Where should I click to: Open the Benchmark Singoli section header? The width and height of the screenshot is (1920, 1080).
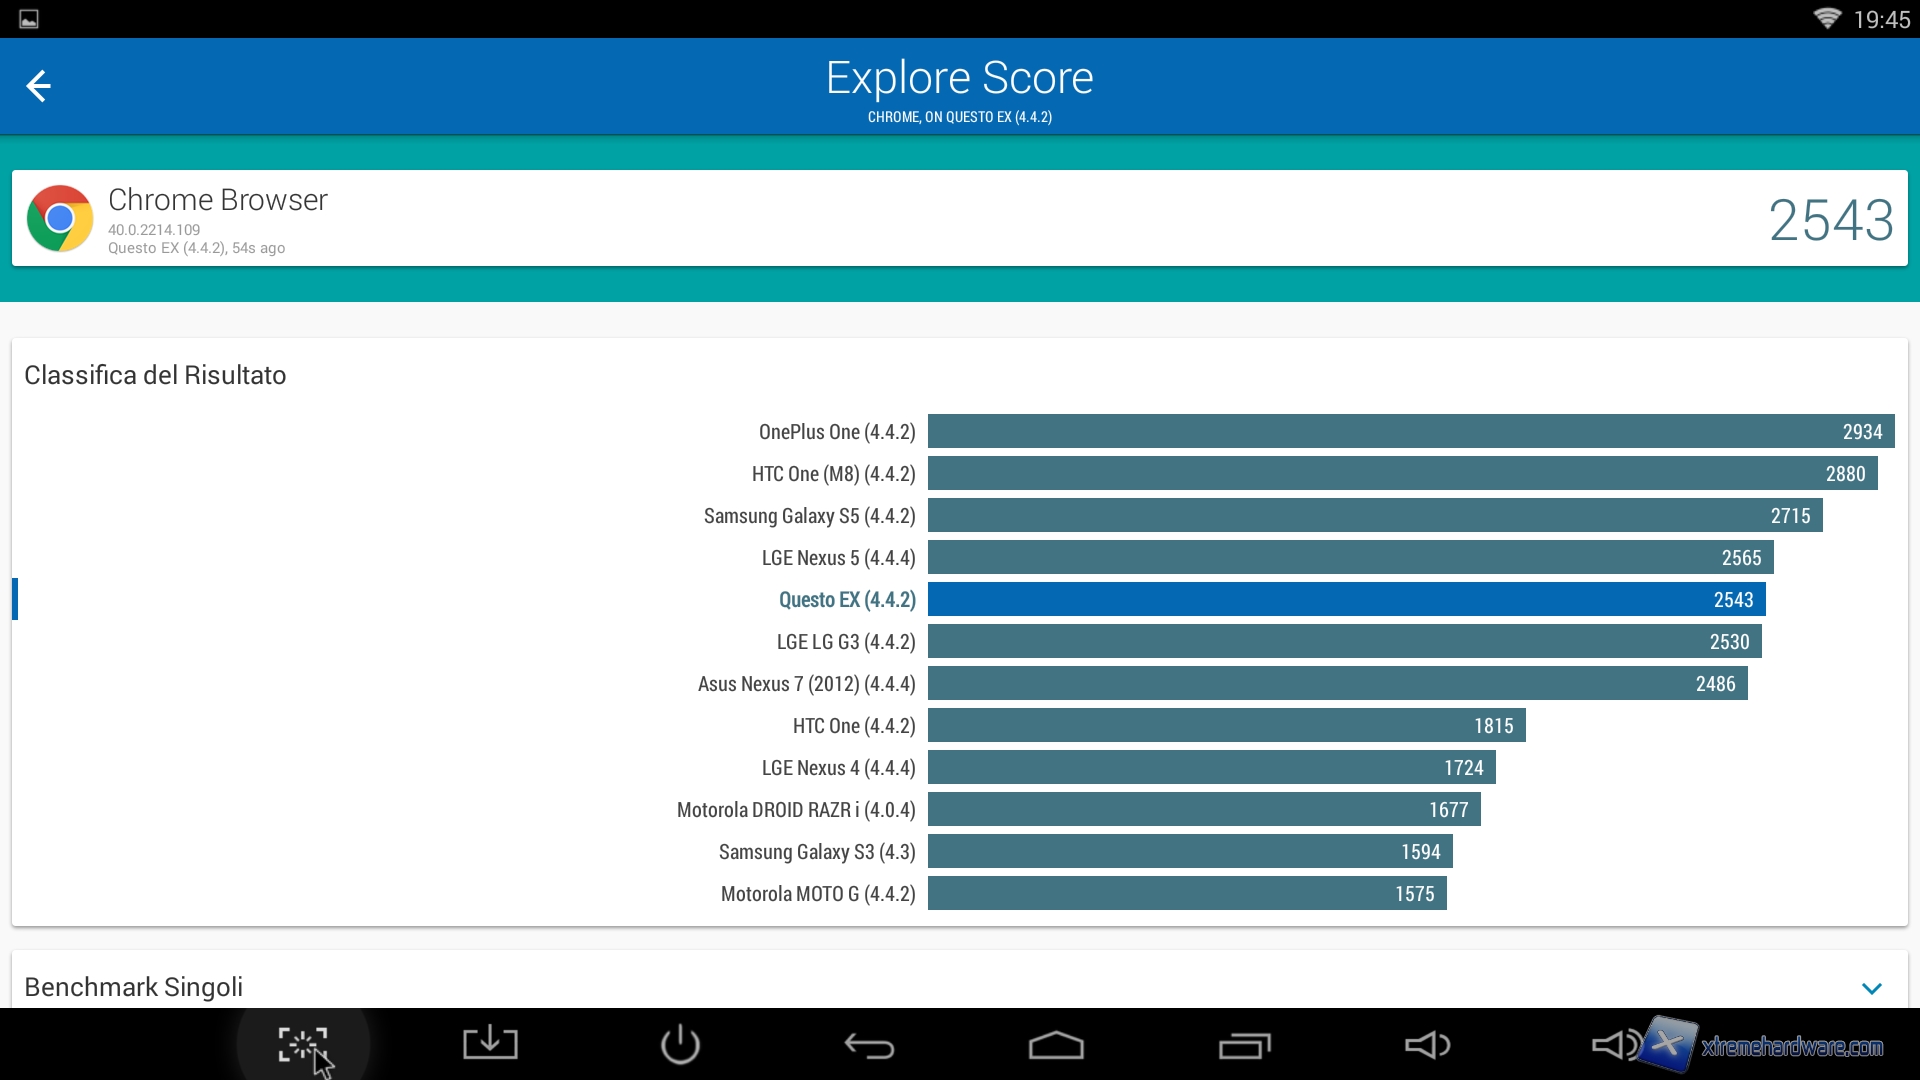pos(134,987)
